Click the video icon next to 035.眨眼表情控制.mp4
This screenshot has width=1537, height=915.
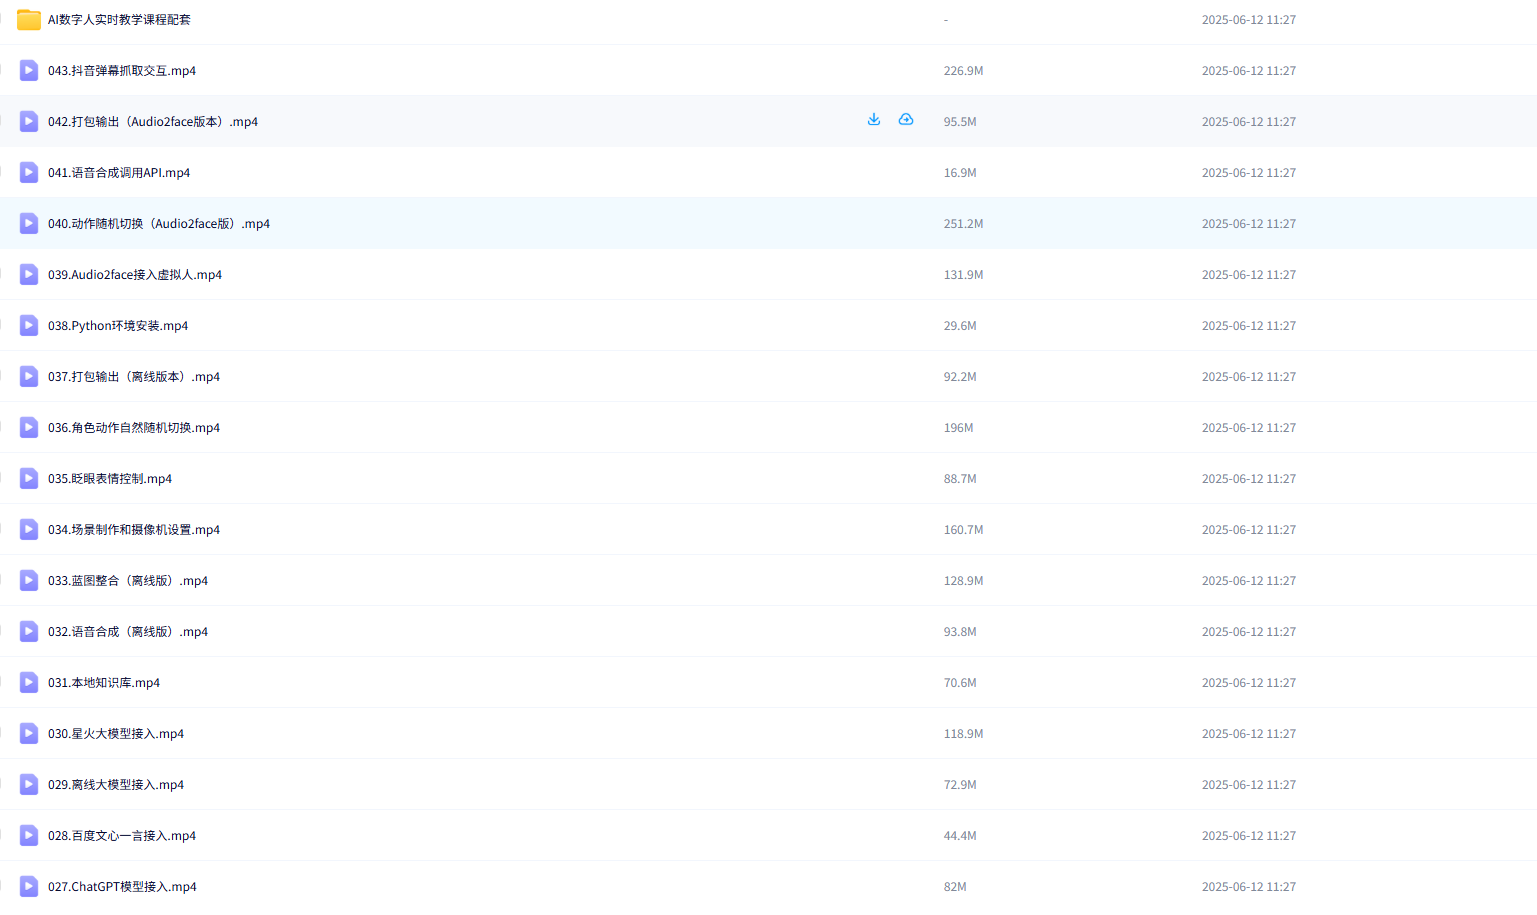tap(29, 479)
